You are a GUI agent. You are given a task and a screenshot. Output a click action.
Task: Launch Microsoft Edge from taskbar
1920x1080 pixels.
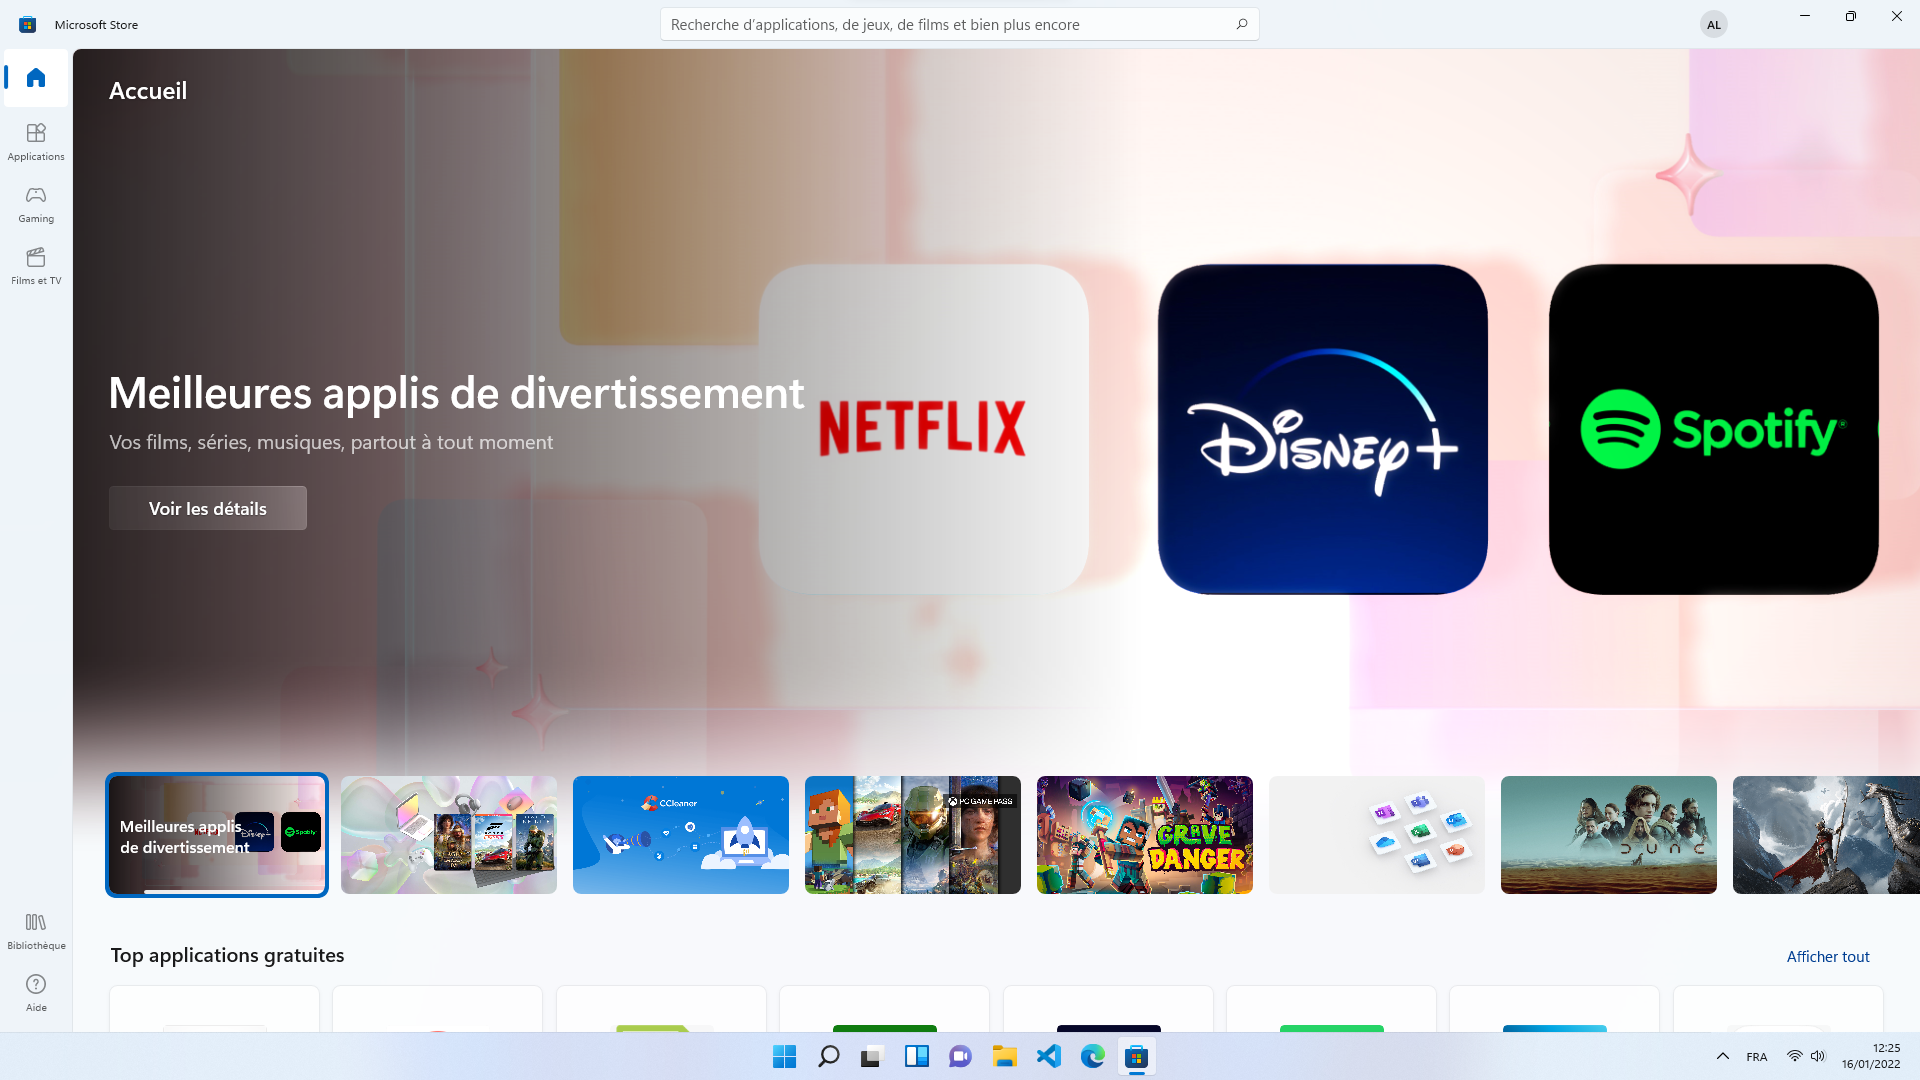click(1092, 1056)
